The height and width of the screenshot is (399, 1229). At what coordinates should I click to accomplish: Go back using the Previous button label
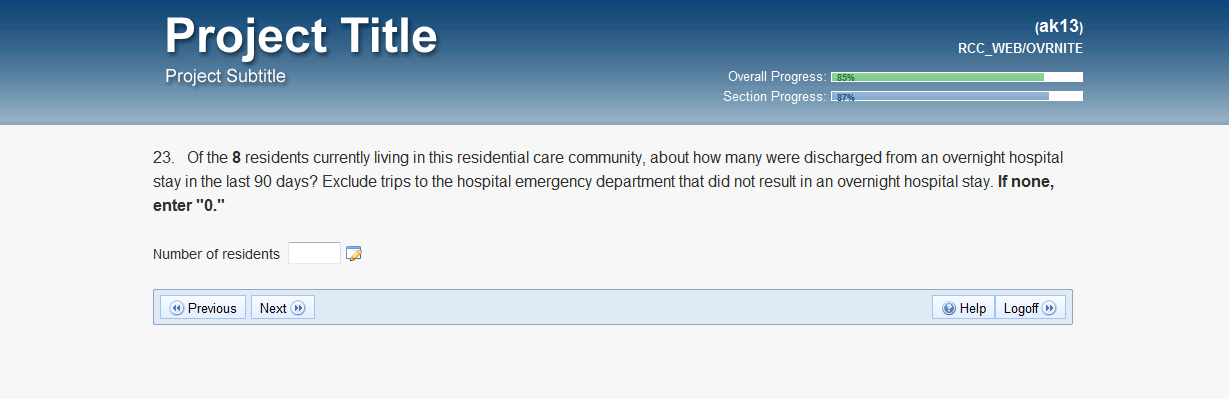tap(212, 308)
